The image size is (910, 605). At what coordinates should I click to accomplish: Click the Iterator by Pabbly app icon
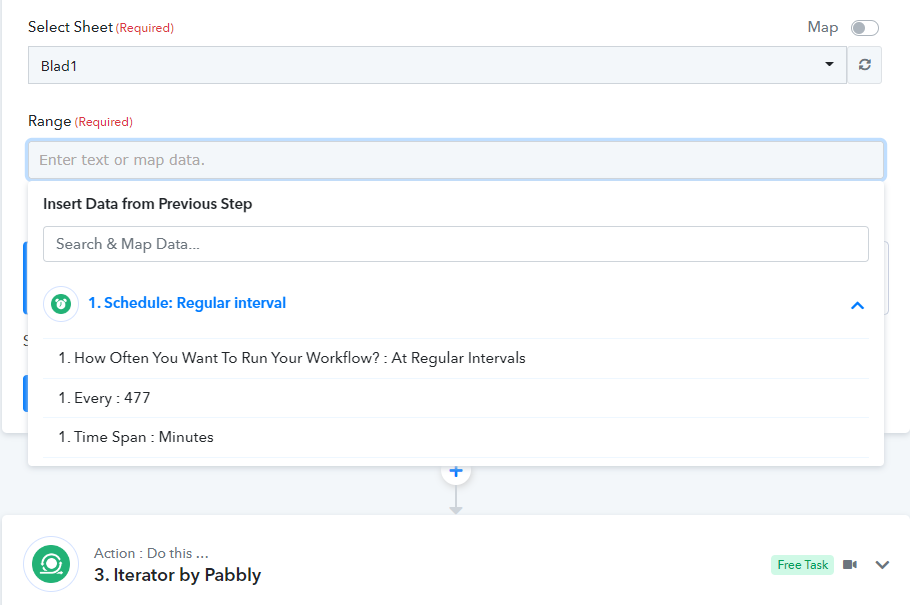coord(51,564)
